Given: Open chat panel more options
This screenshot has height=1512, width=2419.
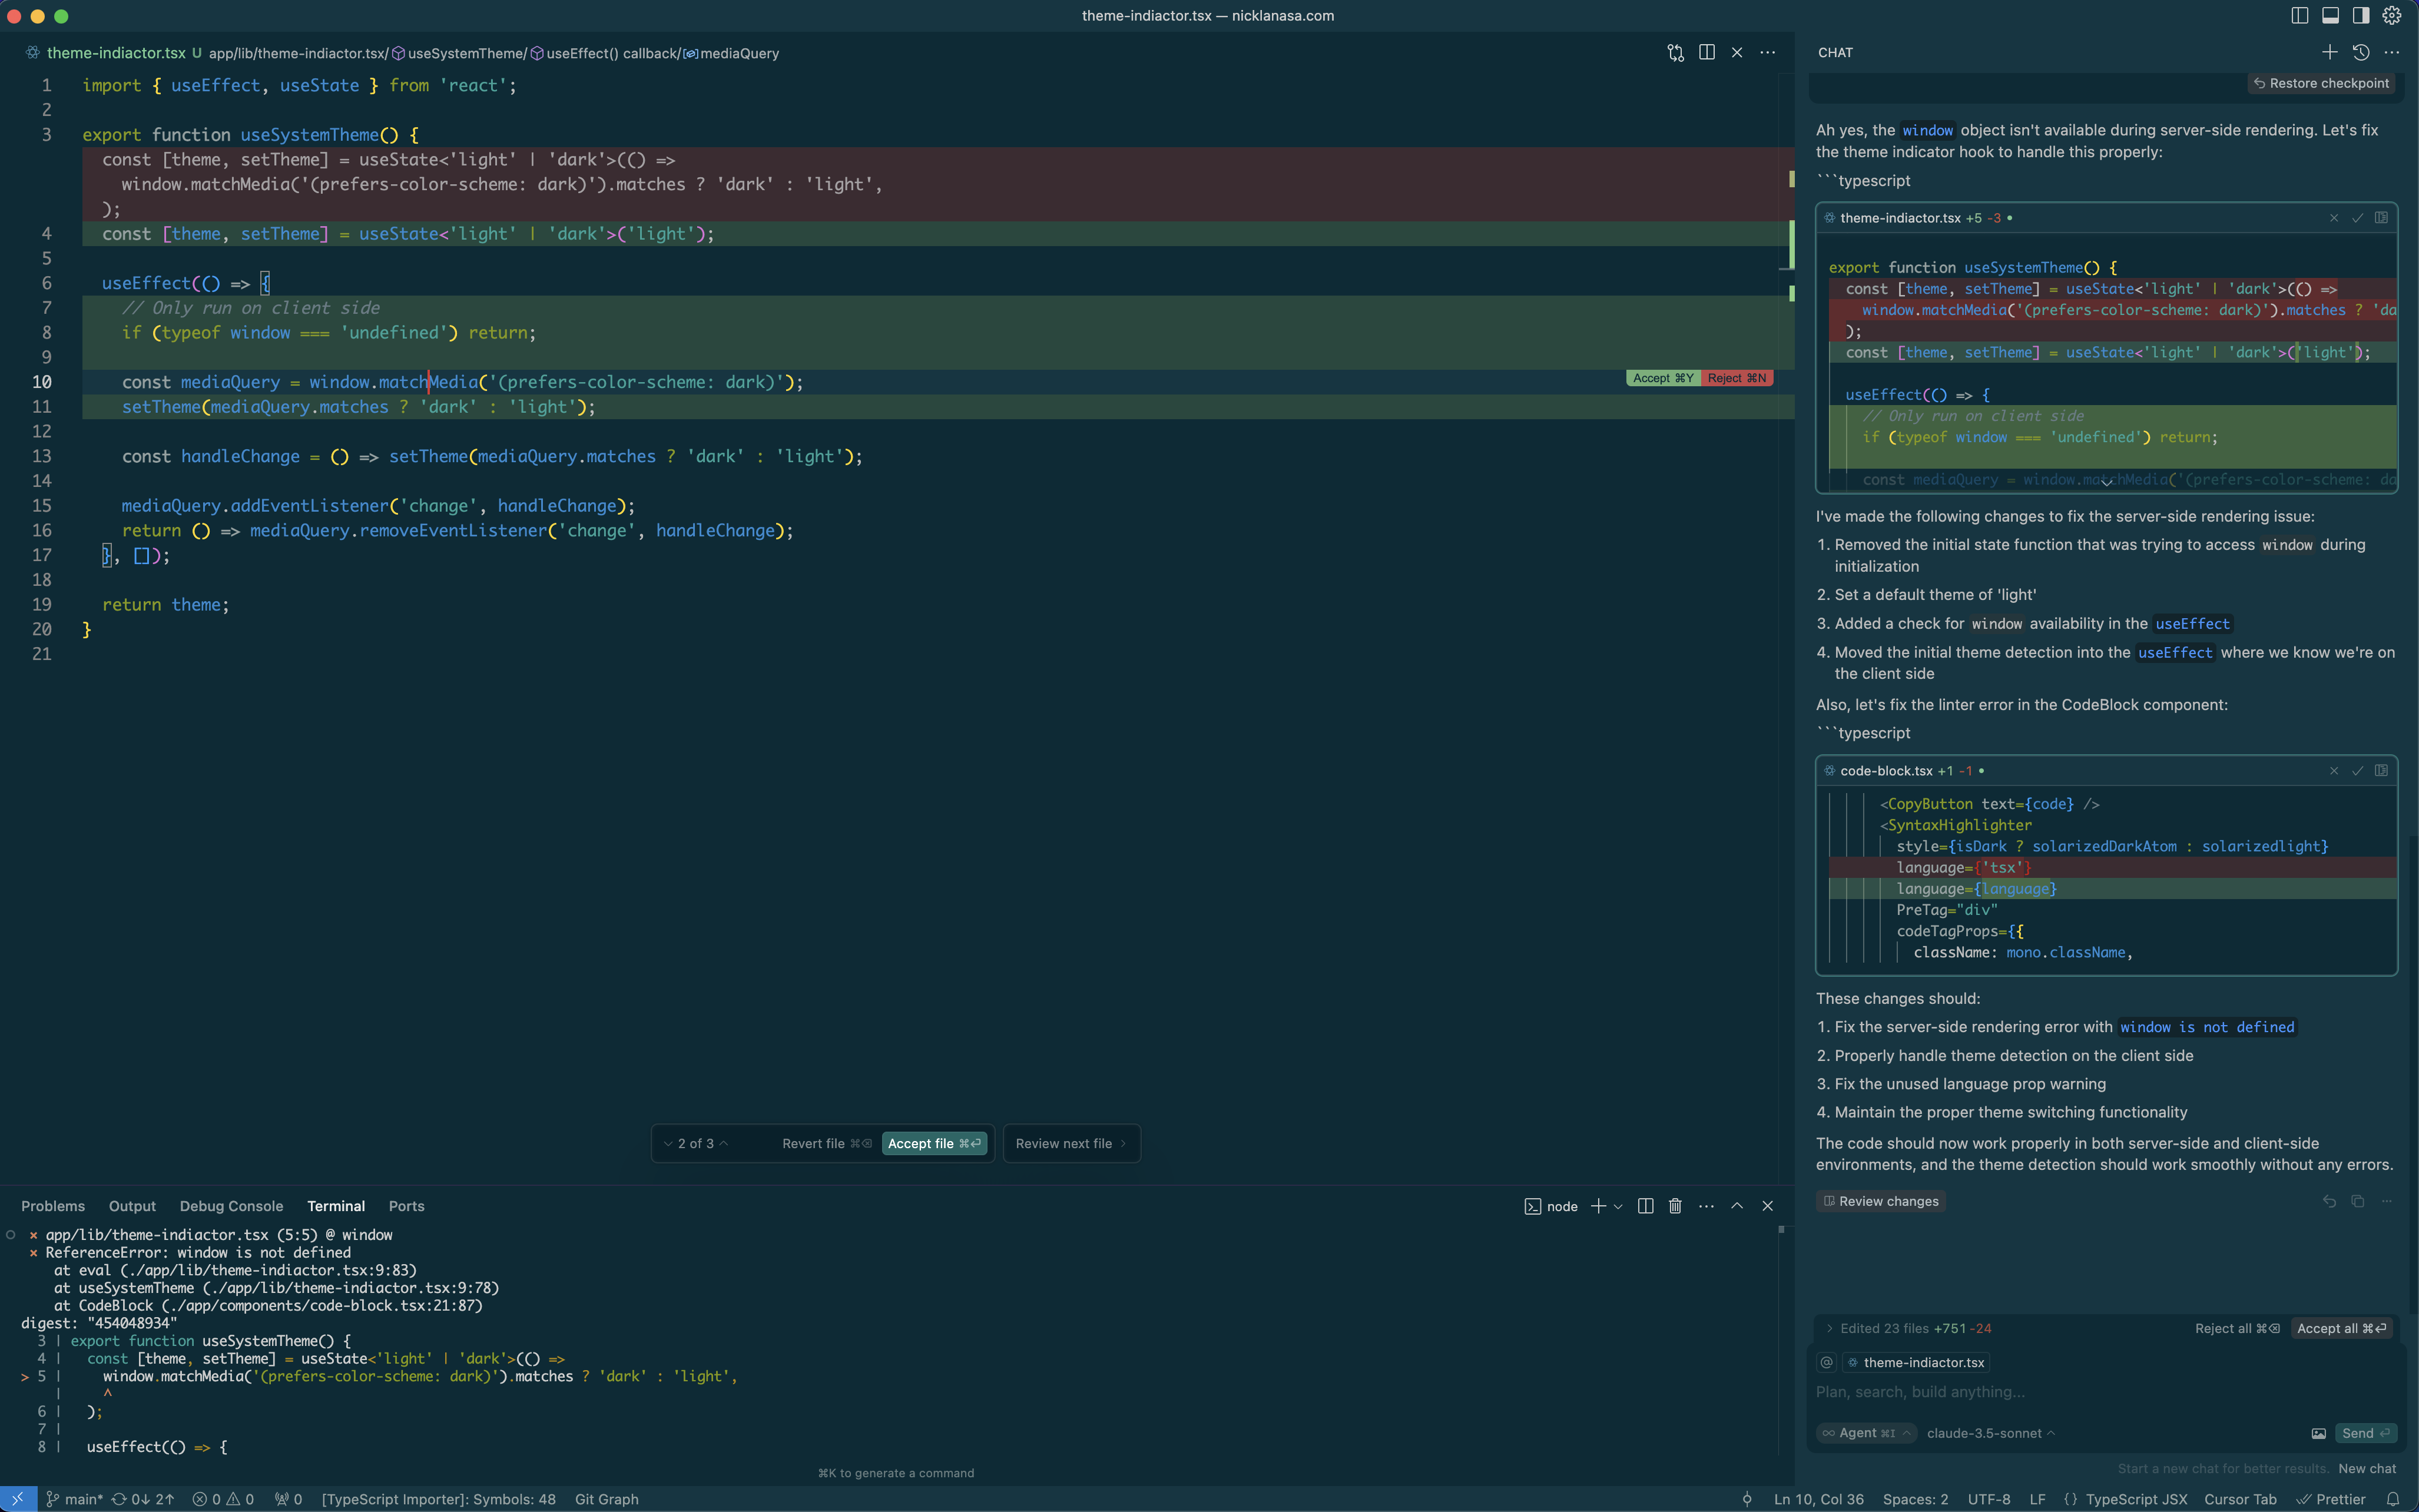Looking at the screenshot, I should tap(2391, 52).
